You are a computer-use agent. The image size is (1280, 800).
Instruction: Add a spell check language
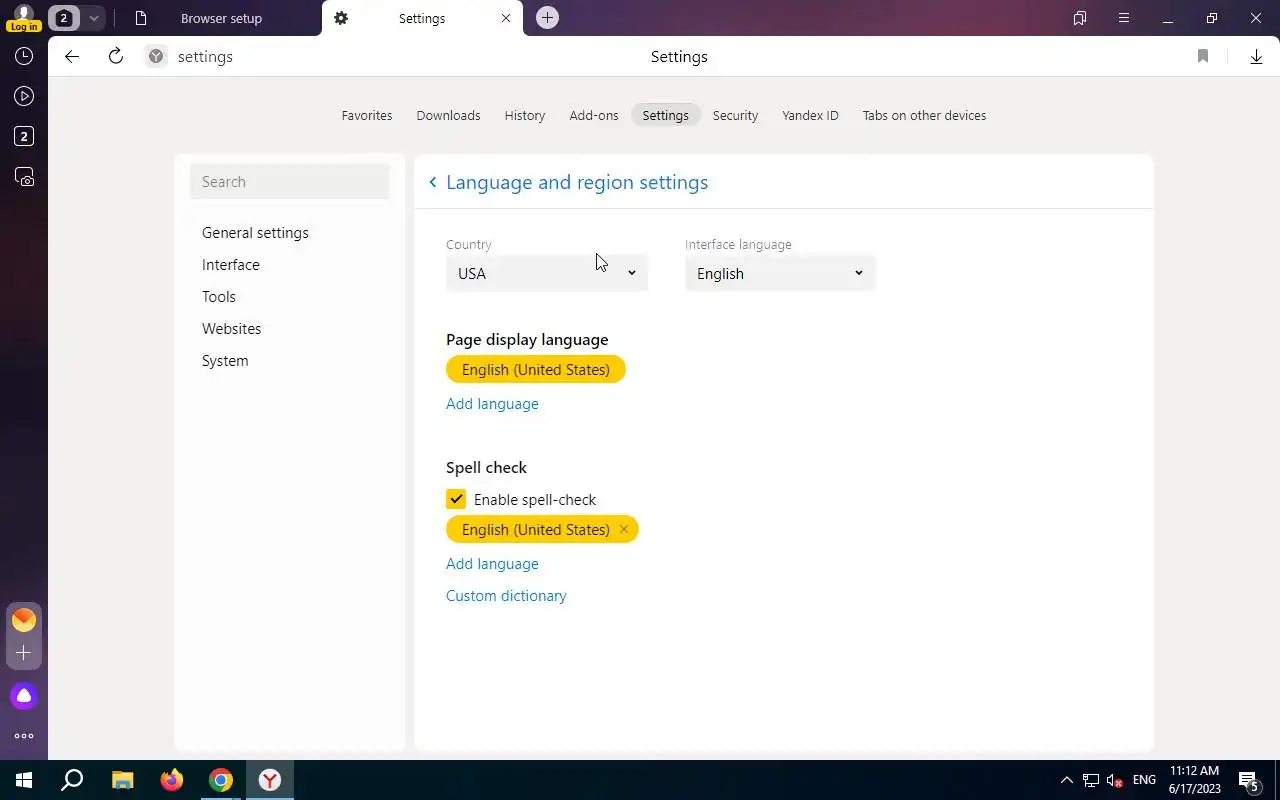[492, 564]
